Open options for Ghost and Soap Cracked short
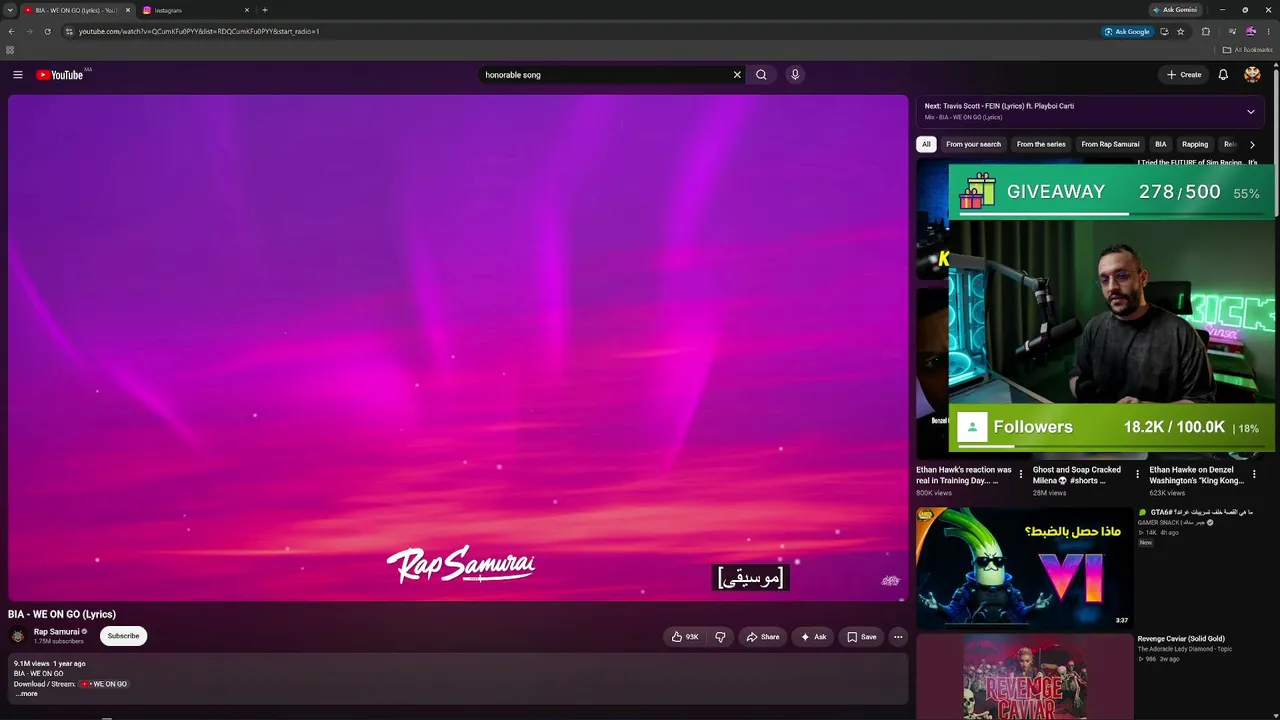The height and width of the screenshot is (720, 1280). pyautogui.click(x=1137, y=475)
